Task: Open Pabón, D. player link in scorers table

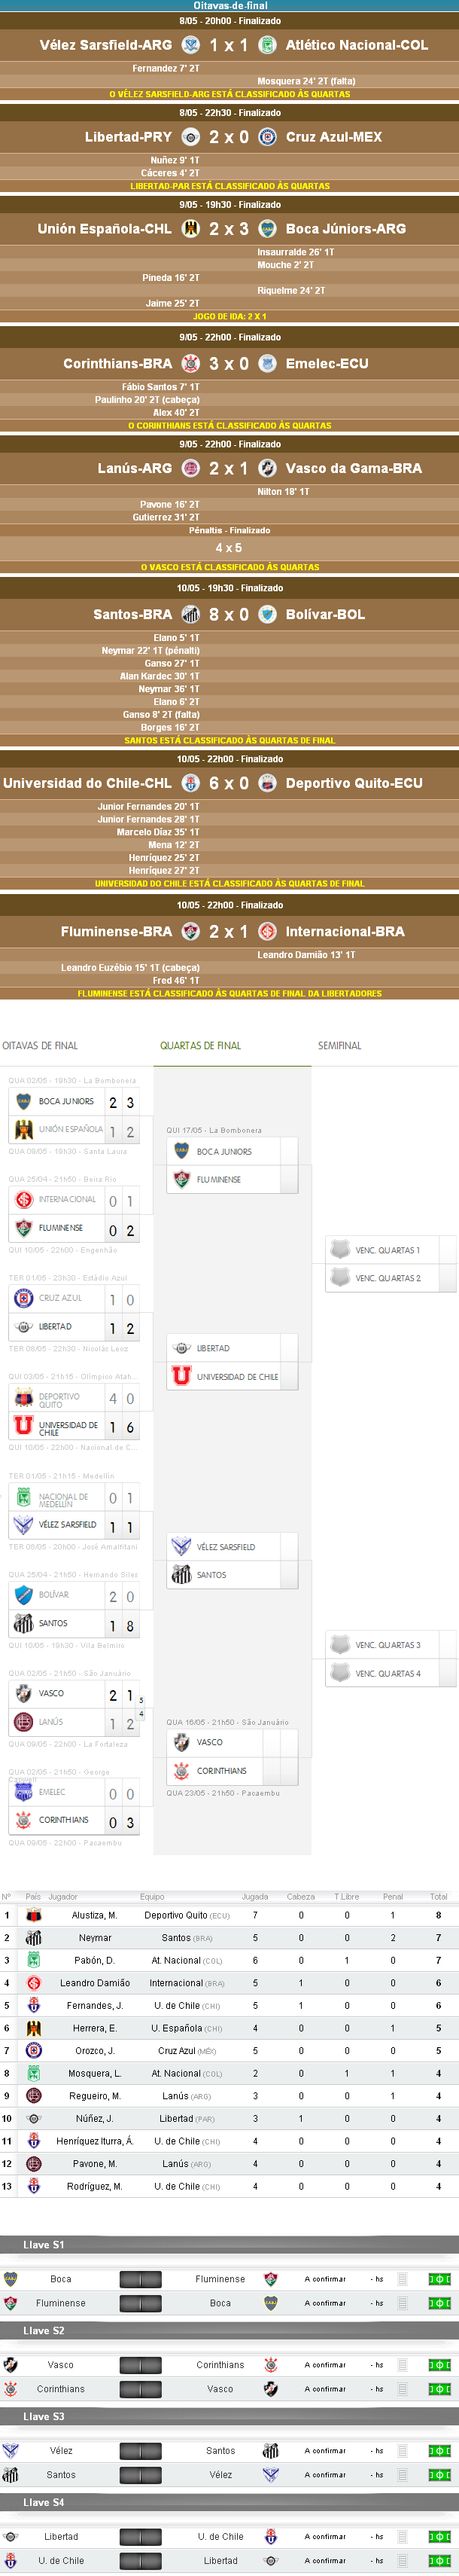Action: pyautogui.click(x=94, y=1960)
